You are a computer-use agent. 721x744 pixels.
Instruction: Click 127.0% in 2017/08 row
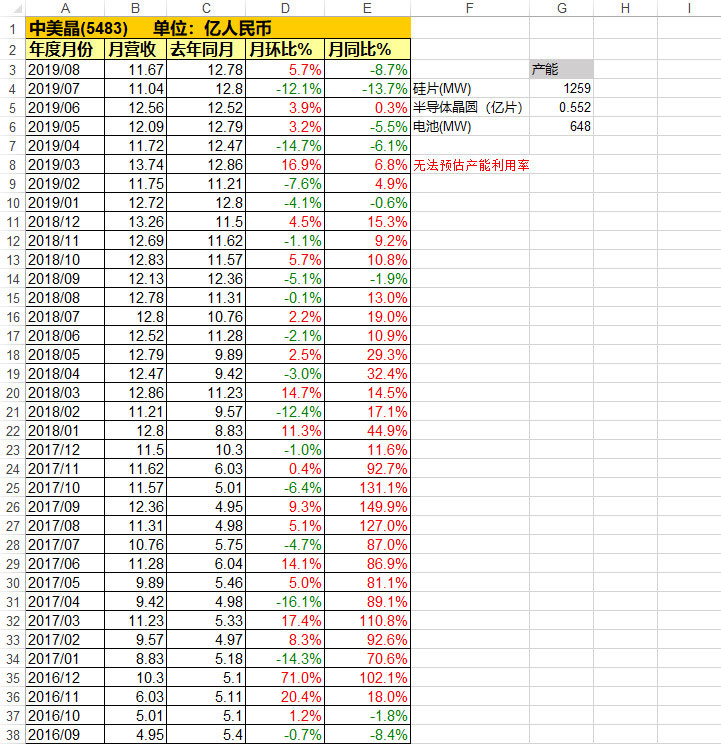tap(367, 526)
